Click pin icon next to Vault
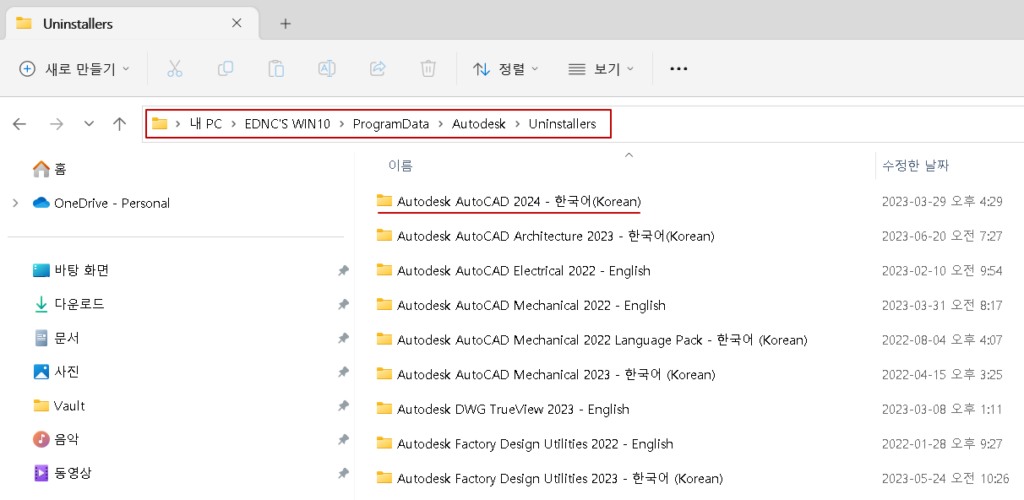Screen dimensions: 1024x500 (x=343, y=406)
